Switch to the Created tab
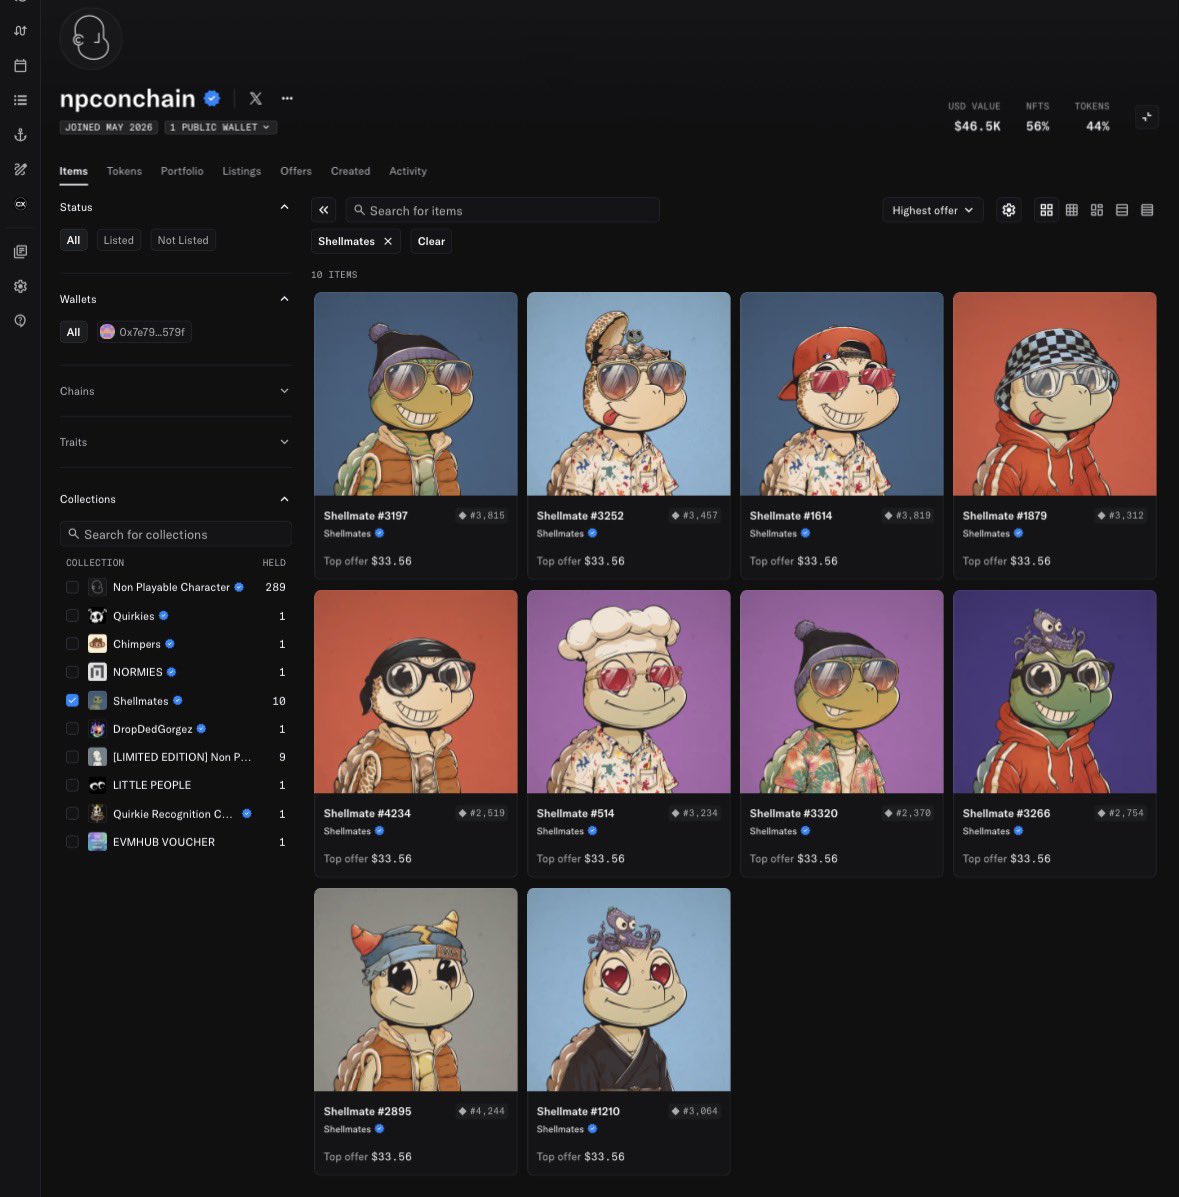Screen dimensions: 1179x1197 [x=350, y=171]
